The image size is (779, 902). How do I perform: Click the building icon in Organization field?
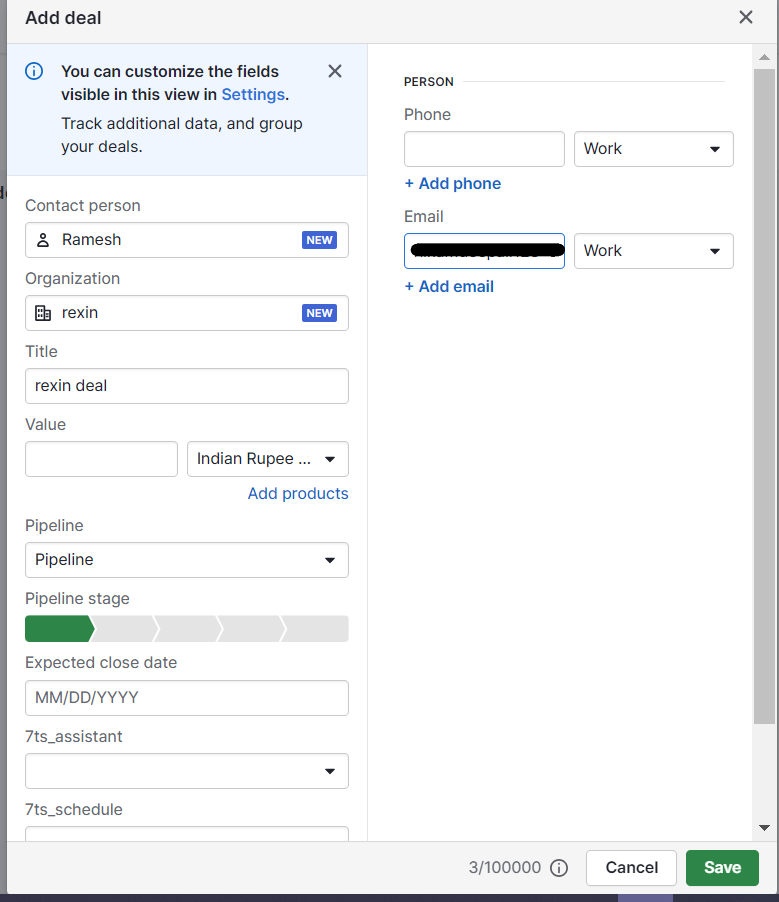43,313
